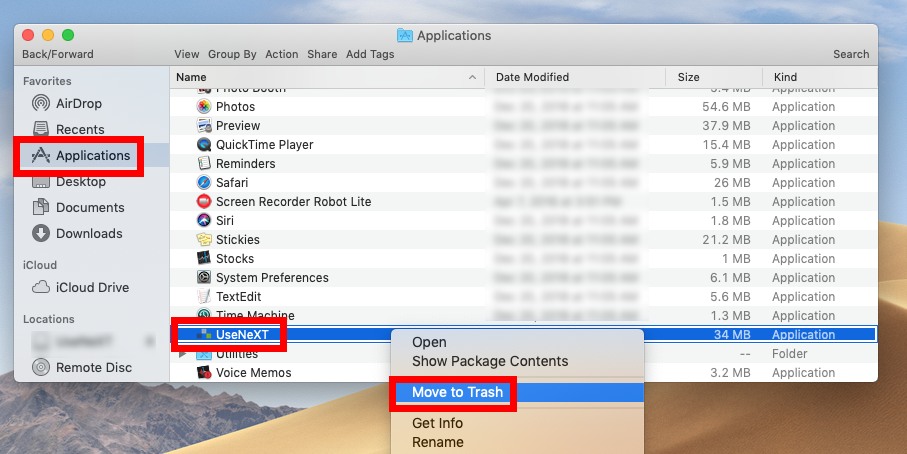Select the Voice Memos app icon

tap(204, 372)
